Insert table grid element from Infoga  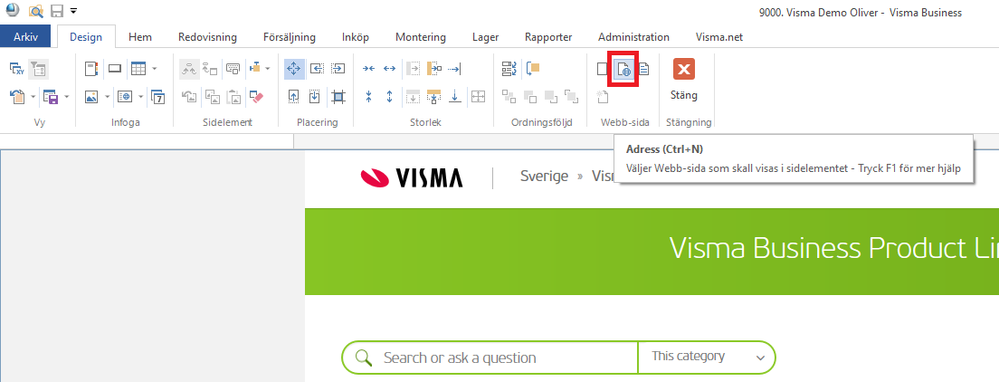(x=138, y=68)
